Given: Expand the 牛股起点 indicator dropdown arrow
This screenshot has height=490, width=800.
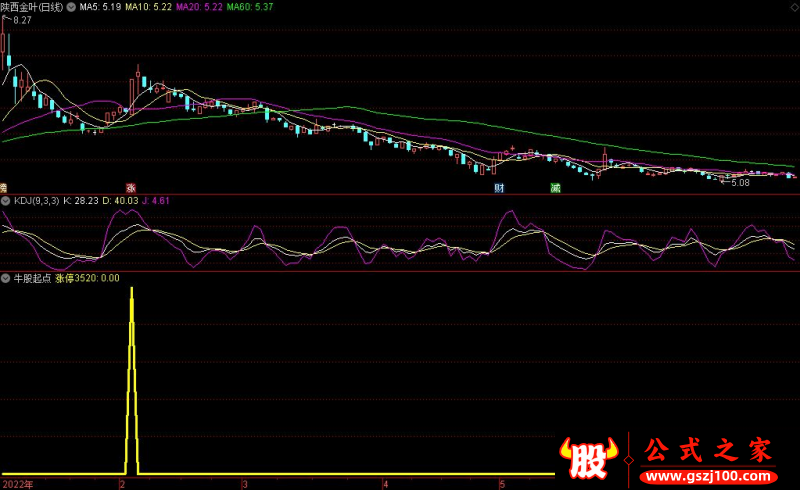Looking at the screenshot, I should pos(6,278).
